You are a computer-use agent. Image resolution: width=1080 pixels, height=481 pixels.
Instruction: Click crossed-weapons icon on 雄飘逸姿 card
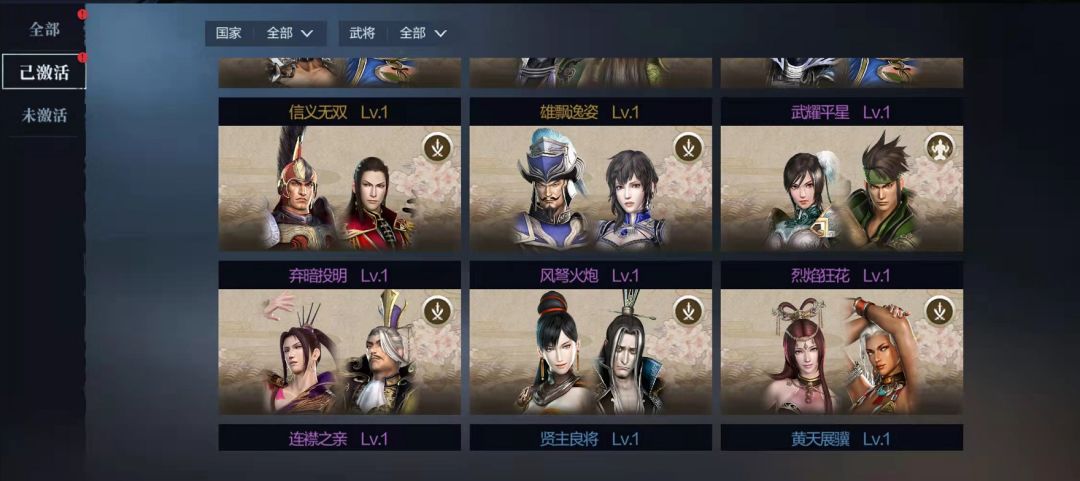pos(688,147)
